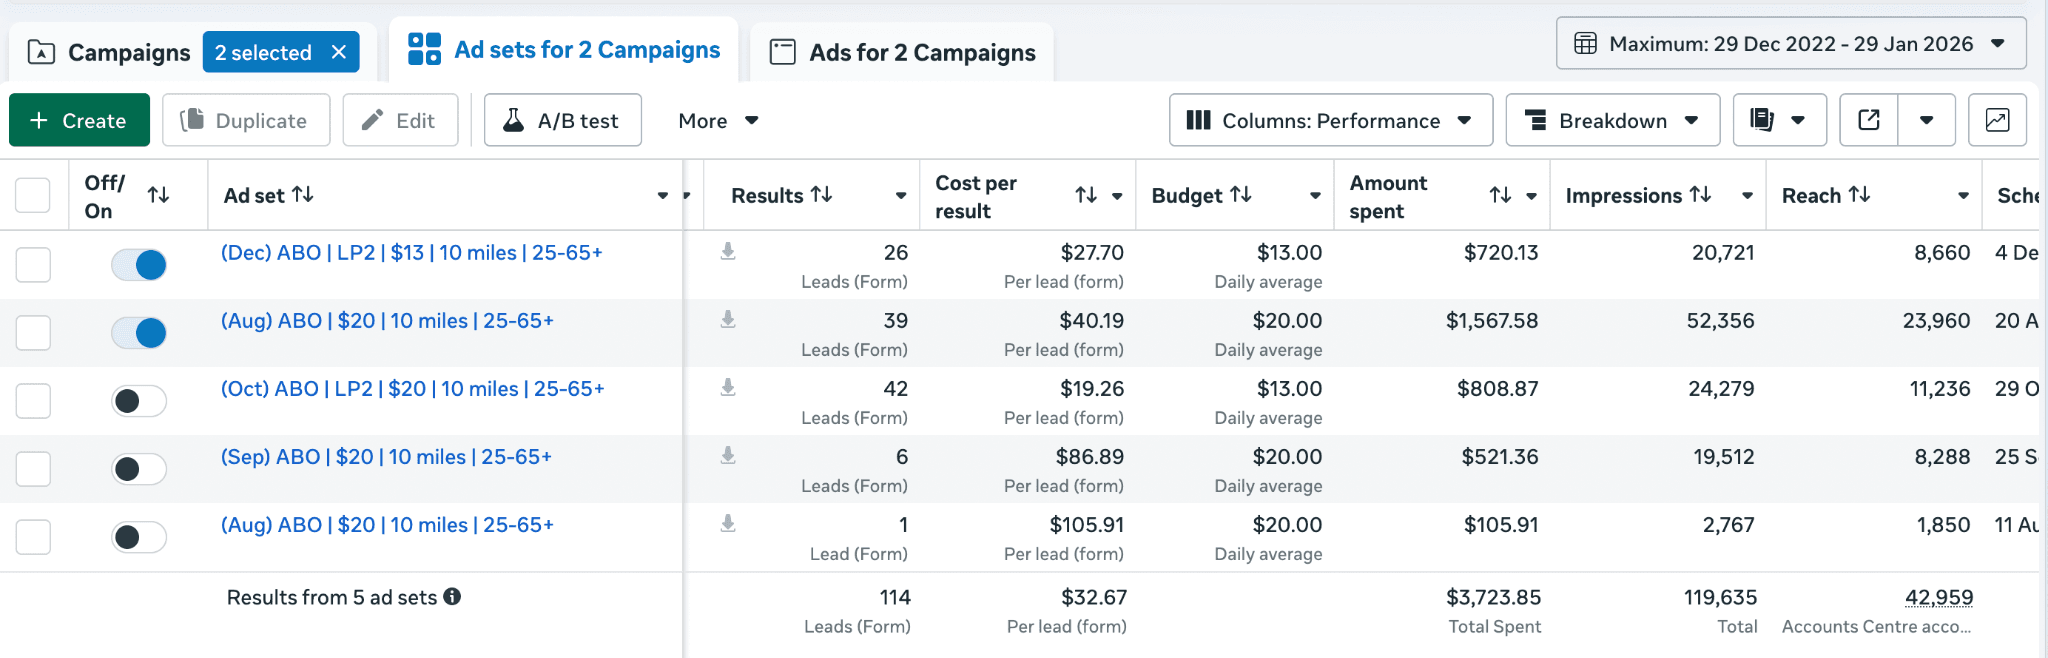Select checkbox for the active (Aug) ABO $20 ad set
This screenshot has width=2048, height=658.
33,333
